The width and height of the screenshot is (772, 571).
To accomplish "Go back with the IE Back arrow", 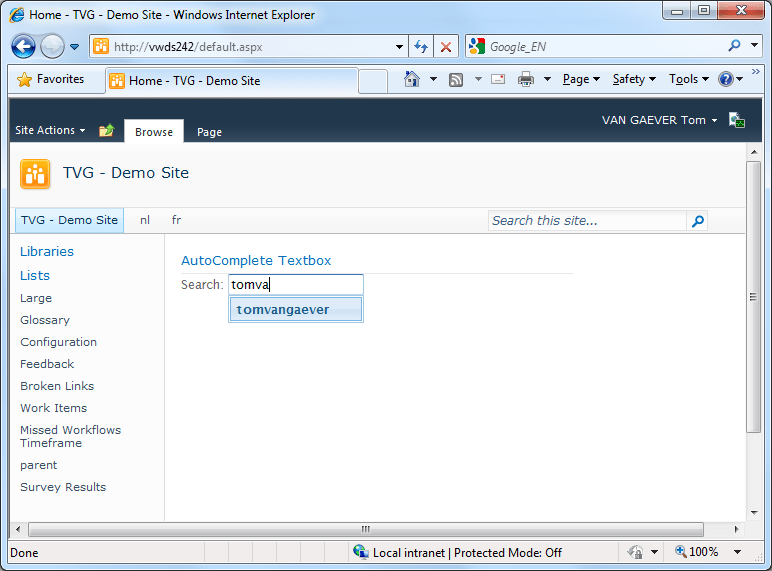I will (23, 47).
